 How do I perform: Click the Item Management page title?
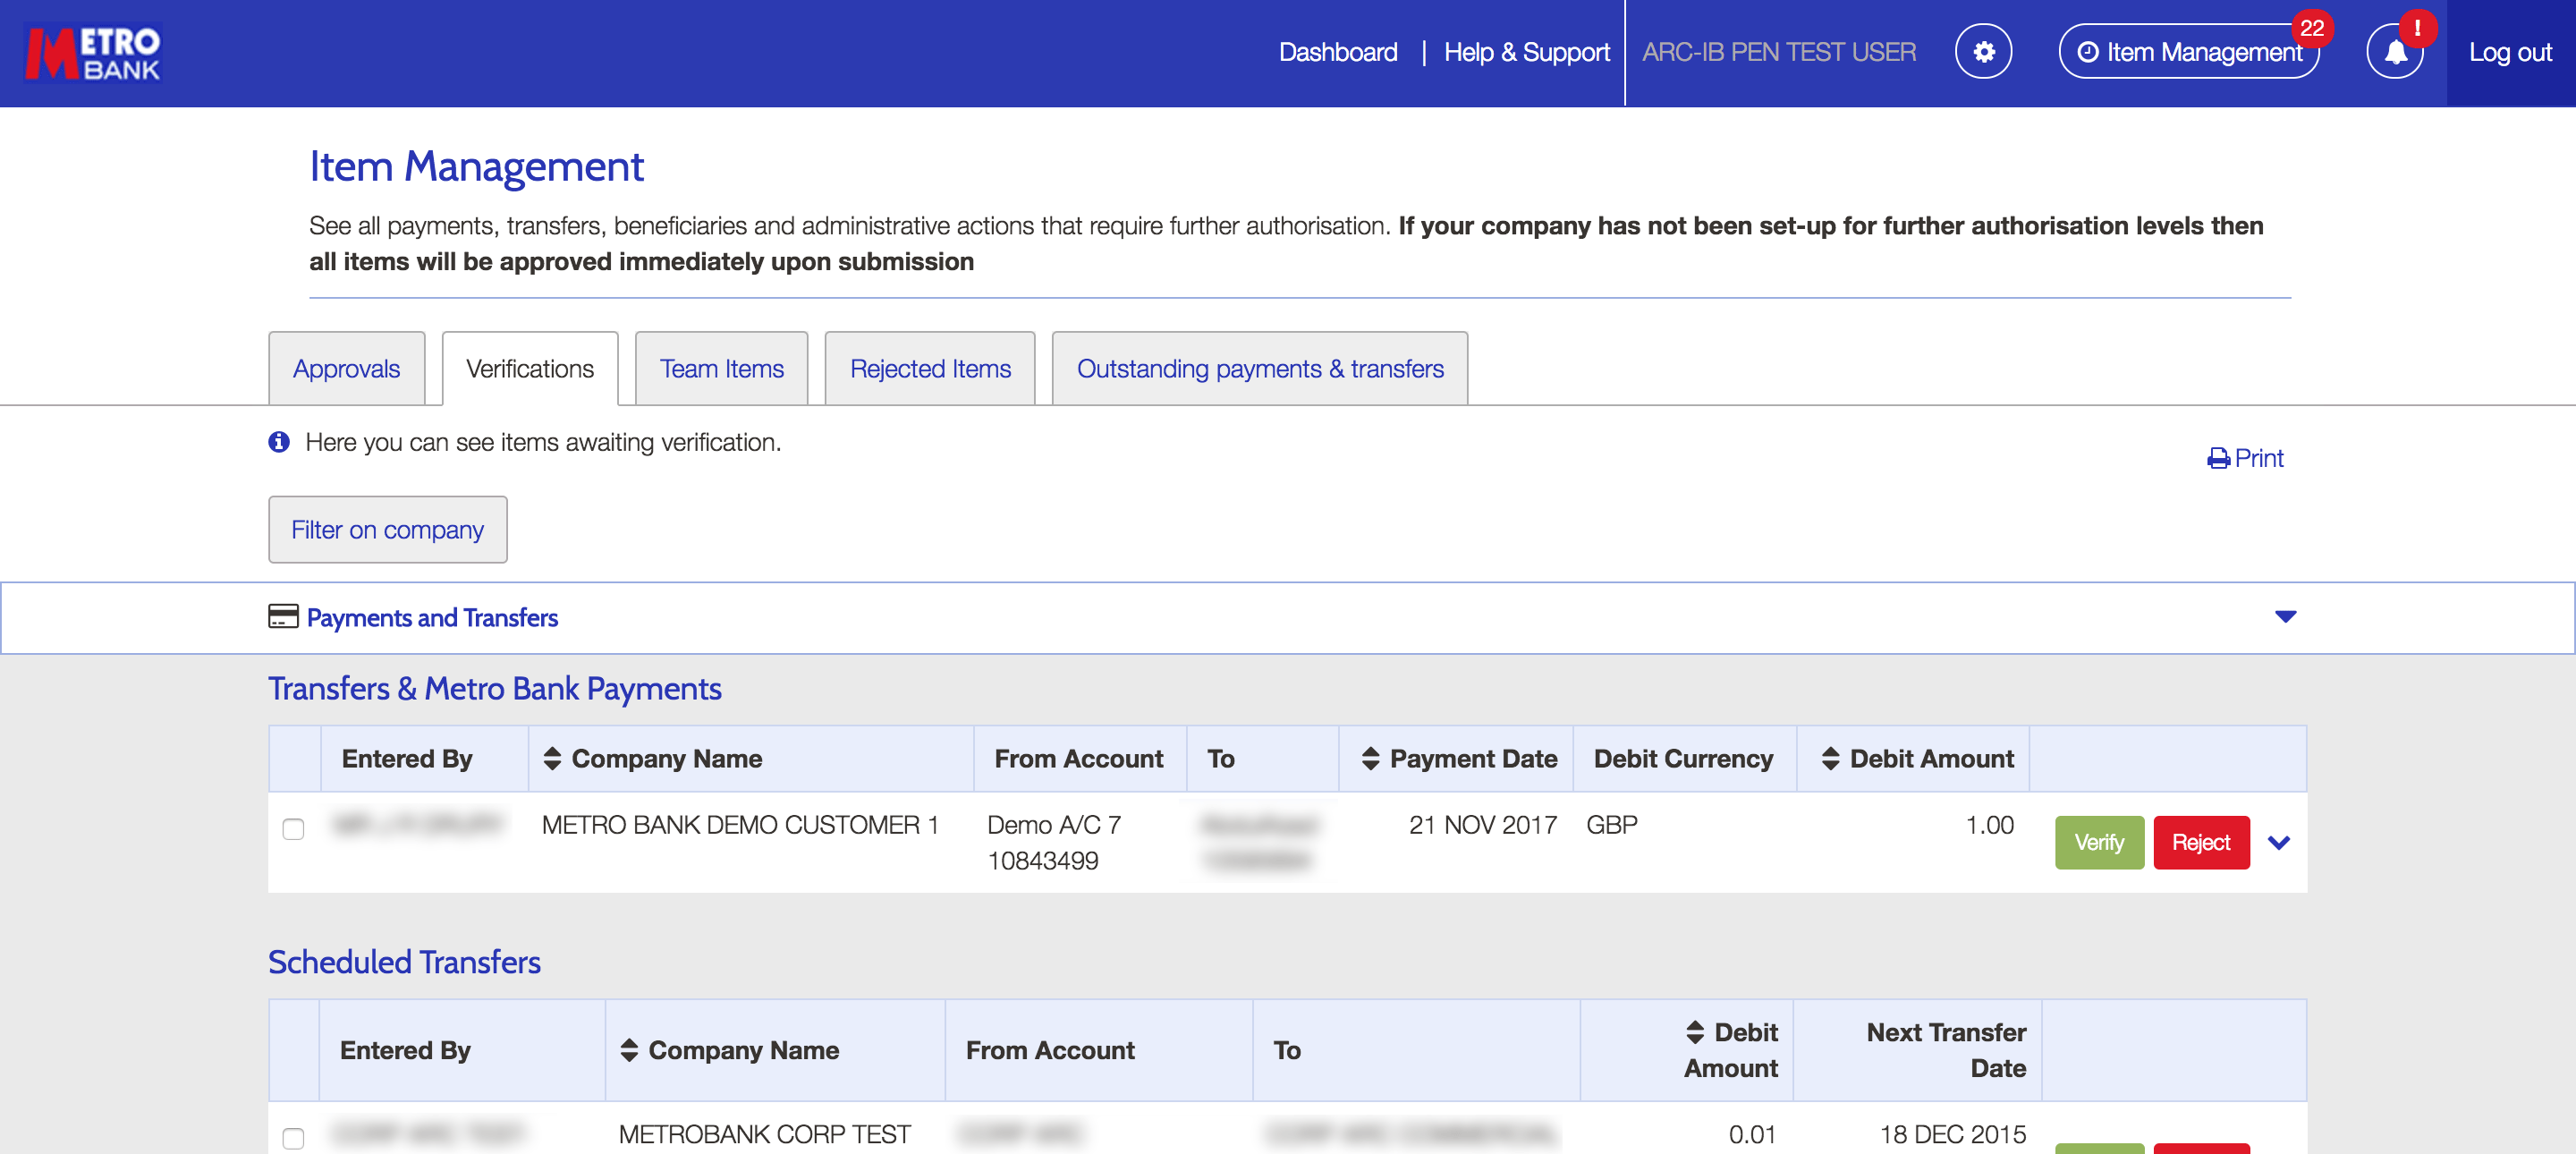[x=476, y=166]
